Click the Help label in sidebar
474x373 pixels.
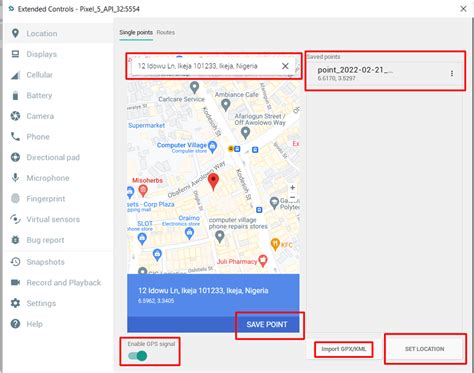point(35,324)
